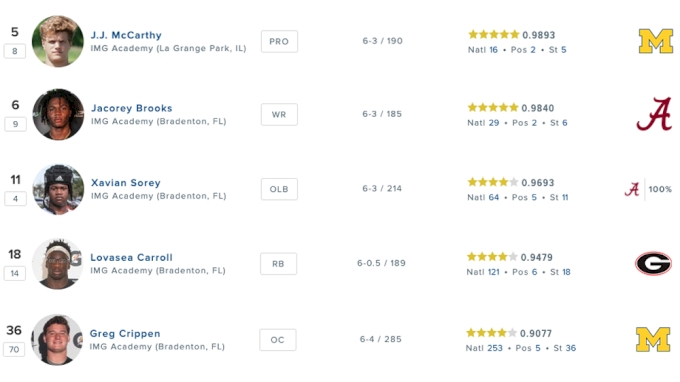Open Jacorey Brooks' player profile link
Screen dimensions: 680x382
click(131, 108)
